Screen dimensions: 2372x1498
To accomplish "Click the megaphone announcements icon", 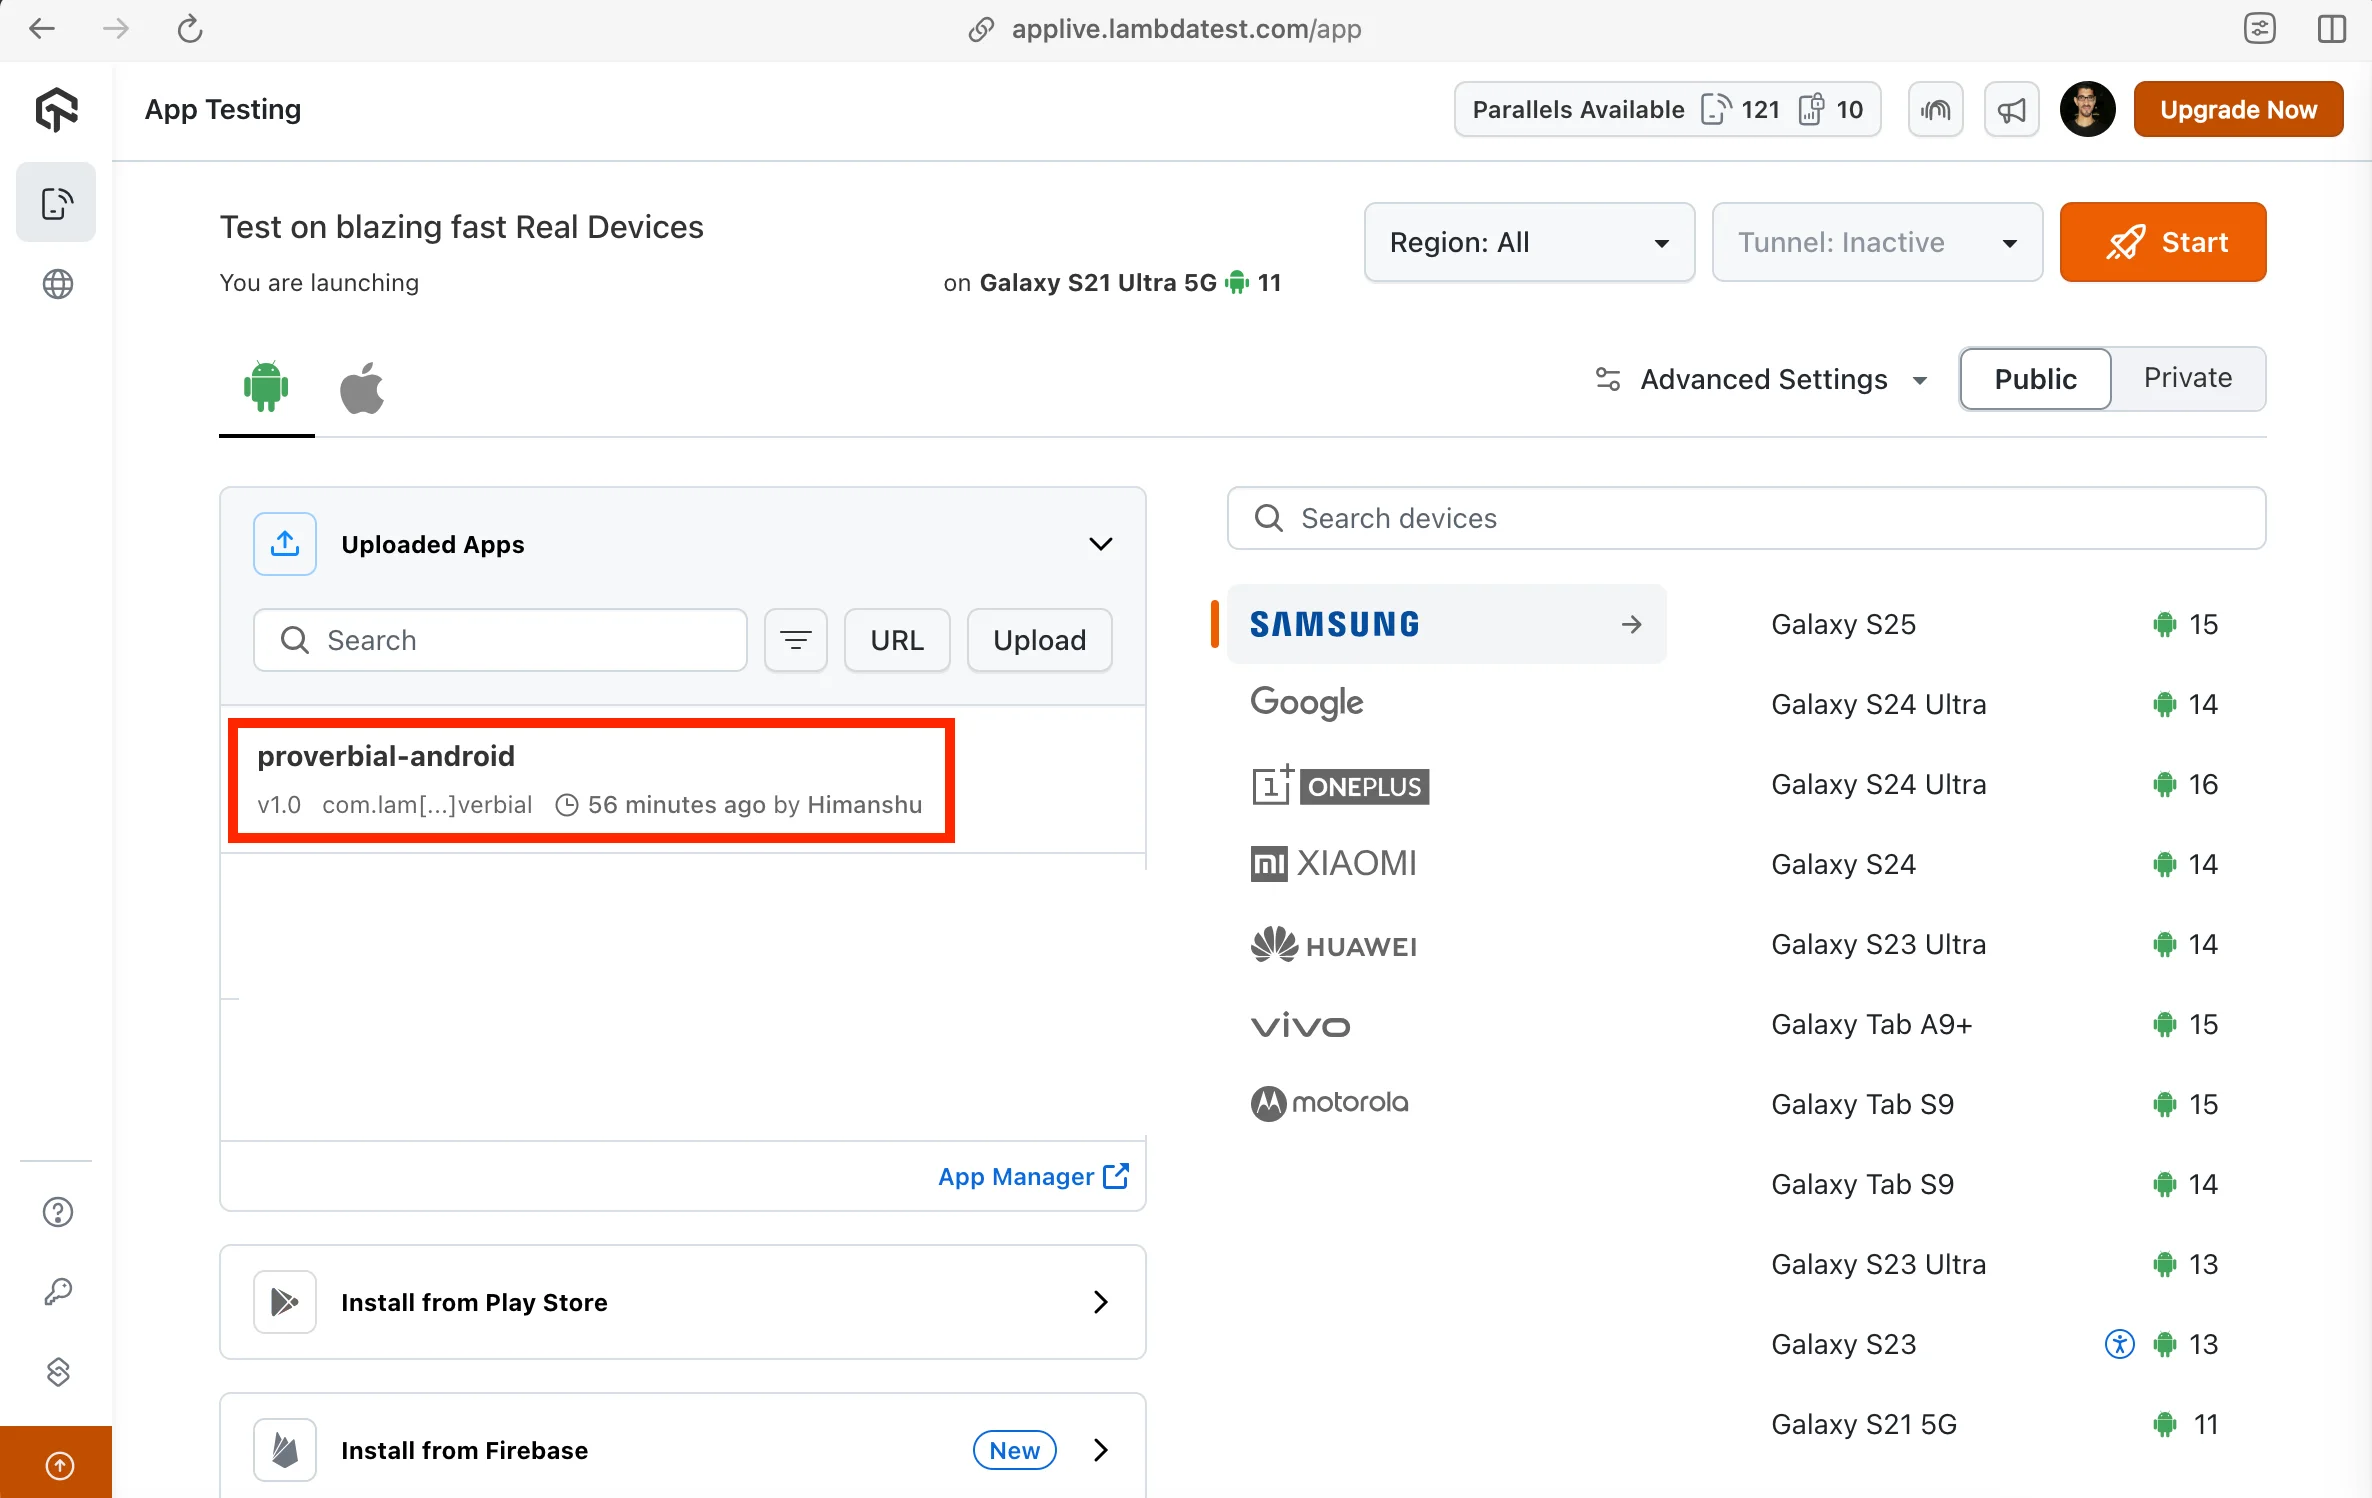I will (2011, 110).
